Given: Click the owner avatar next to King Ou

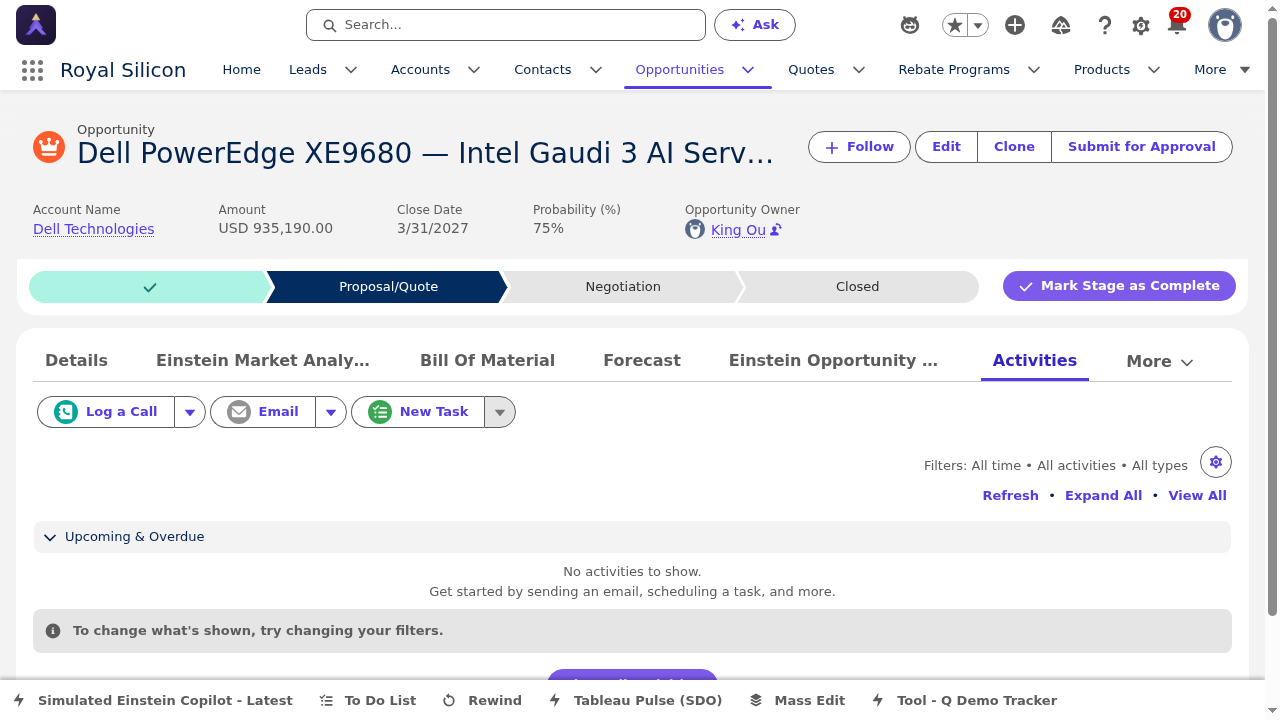Looking at the screenshot, I should 695,230.
